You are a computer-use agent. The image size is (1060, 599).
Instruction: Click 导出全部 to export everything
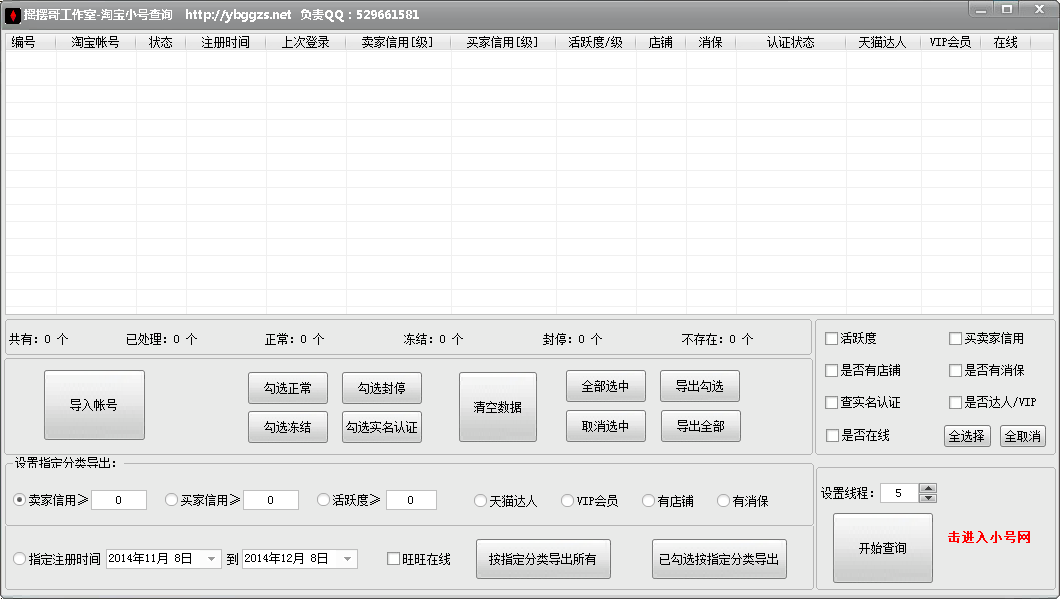[x=699, y=425]
